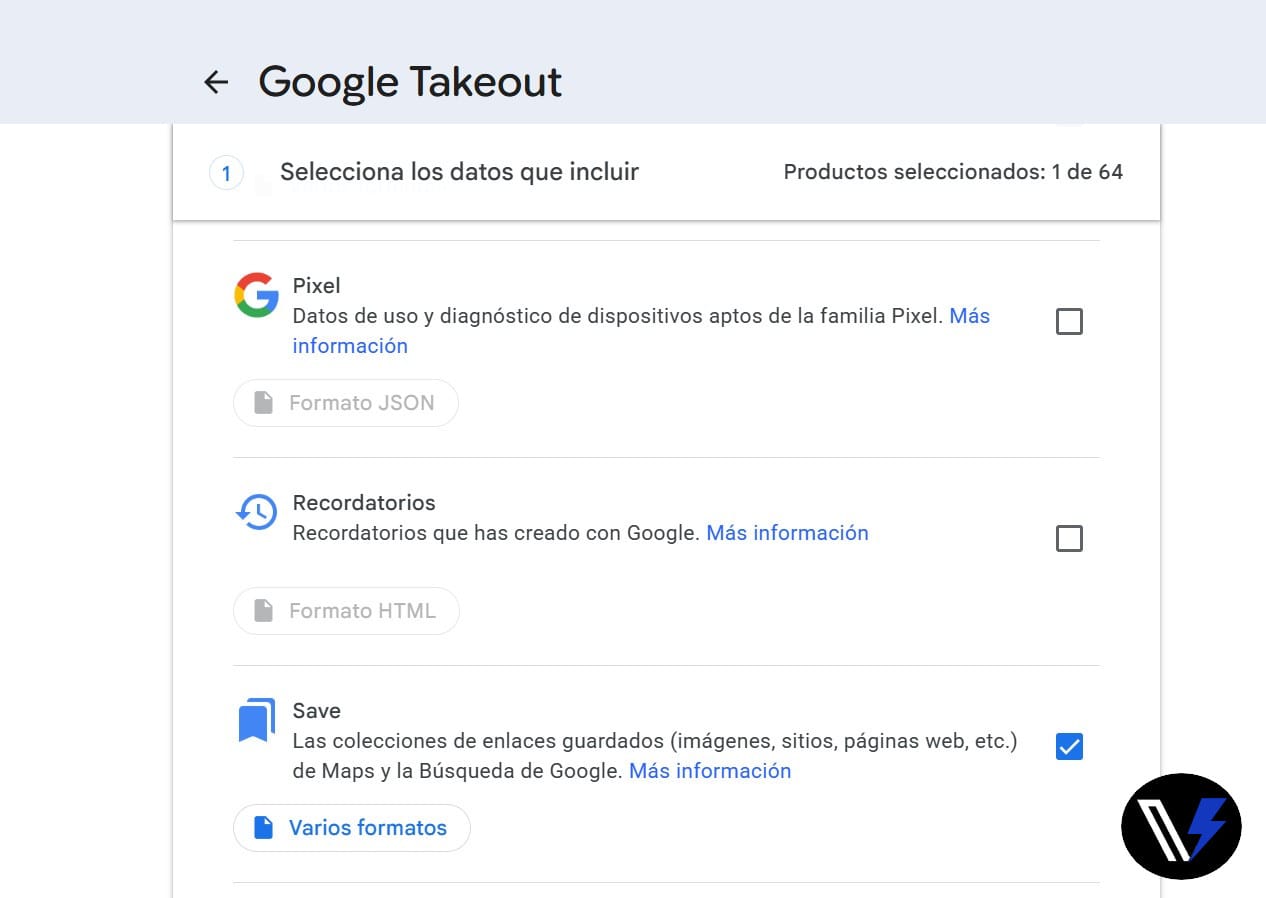Viewport: 1266px width, 898px height.
Task: Open the Formato HTML button for Recordatorios
Action: (346, 610)
